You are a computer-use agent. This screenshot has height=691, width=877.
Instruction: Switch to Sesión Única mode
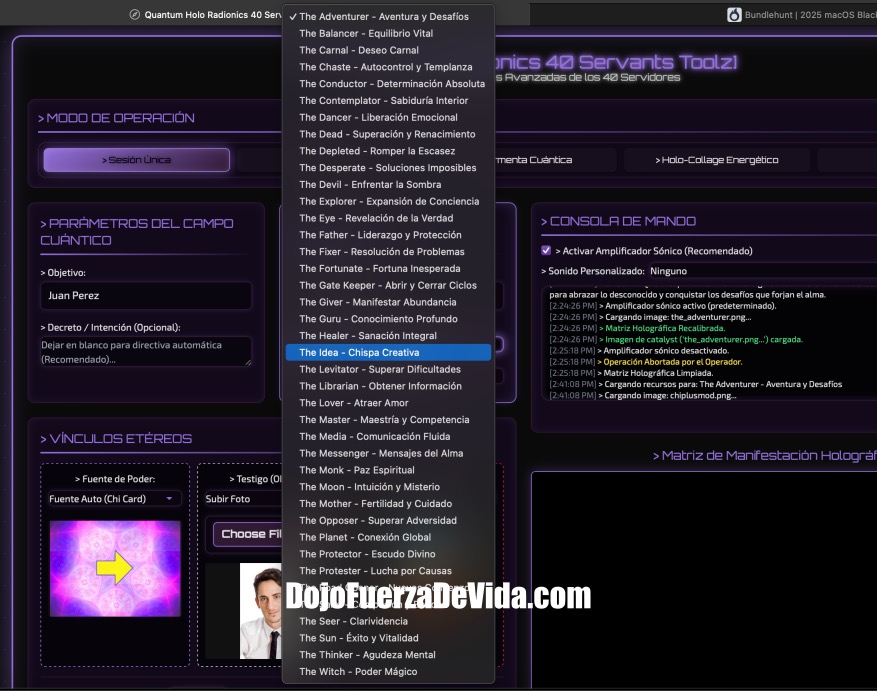click(x=136, y=160)
